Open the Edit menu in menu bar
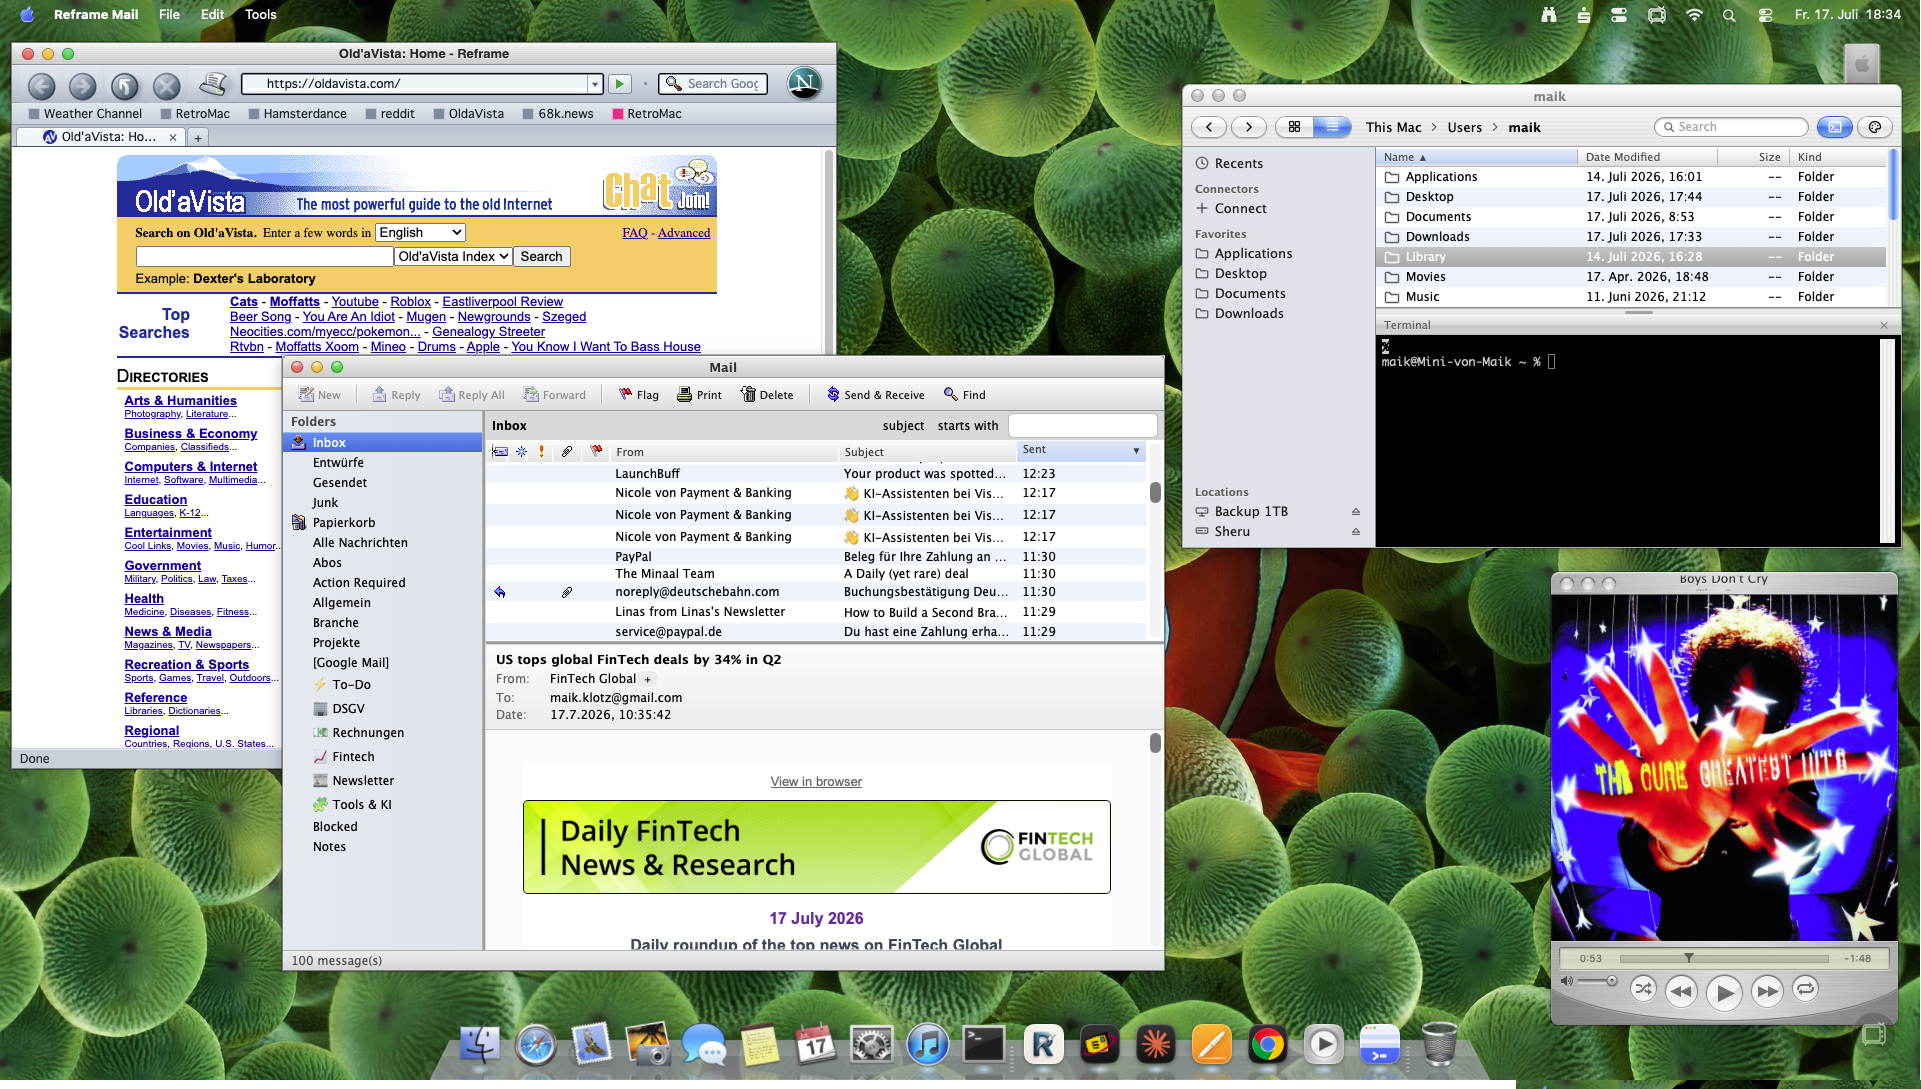 tap(212, 14)
